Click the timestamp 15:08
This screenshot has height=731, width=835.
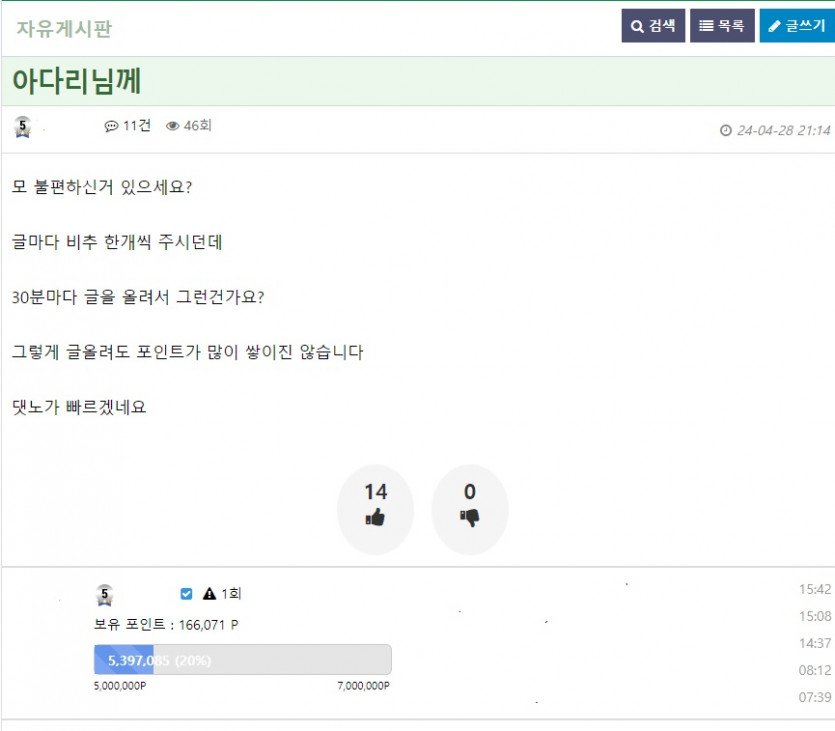[x=815, y=617]
